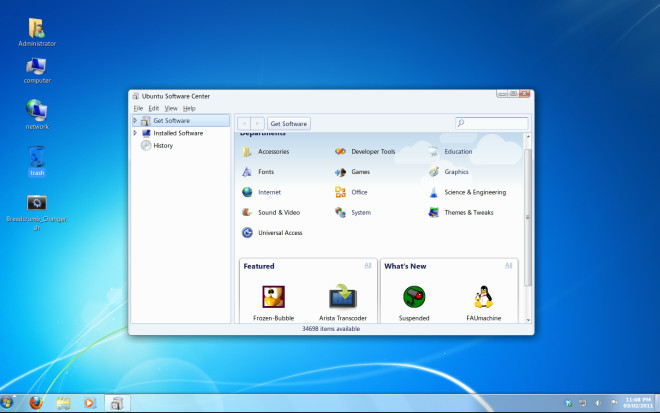Screen dimensions: 660x413
Task: Launch Firefox from the taskbar
Action: point(35,403)
